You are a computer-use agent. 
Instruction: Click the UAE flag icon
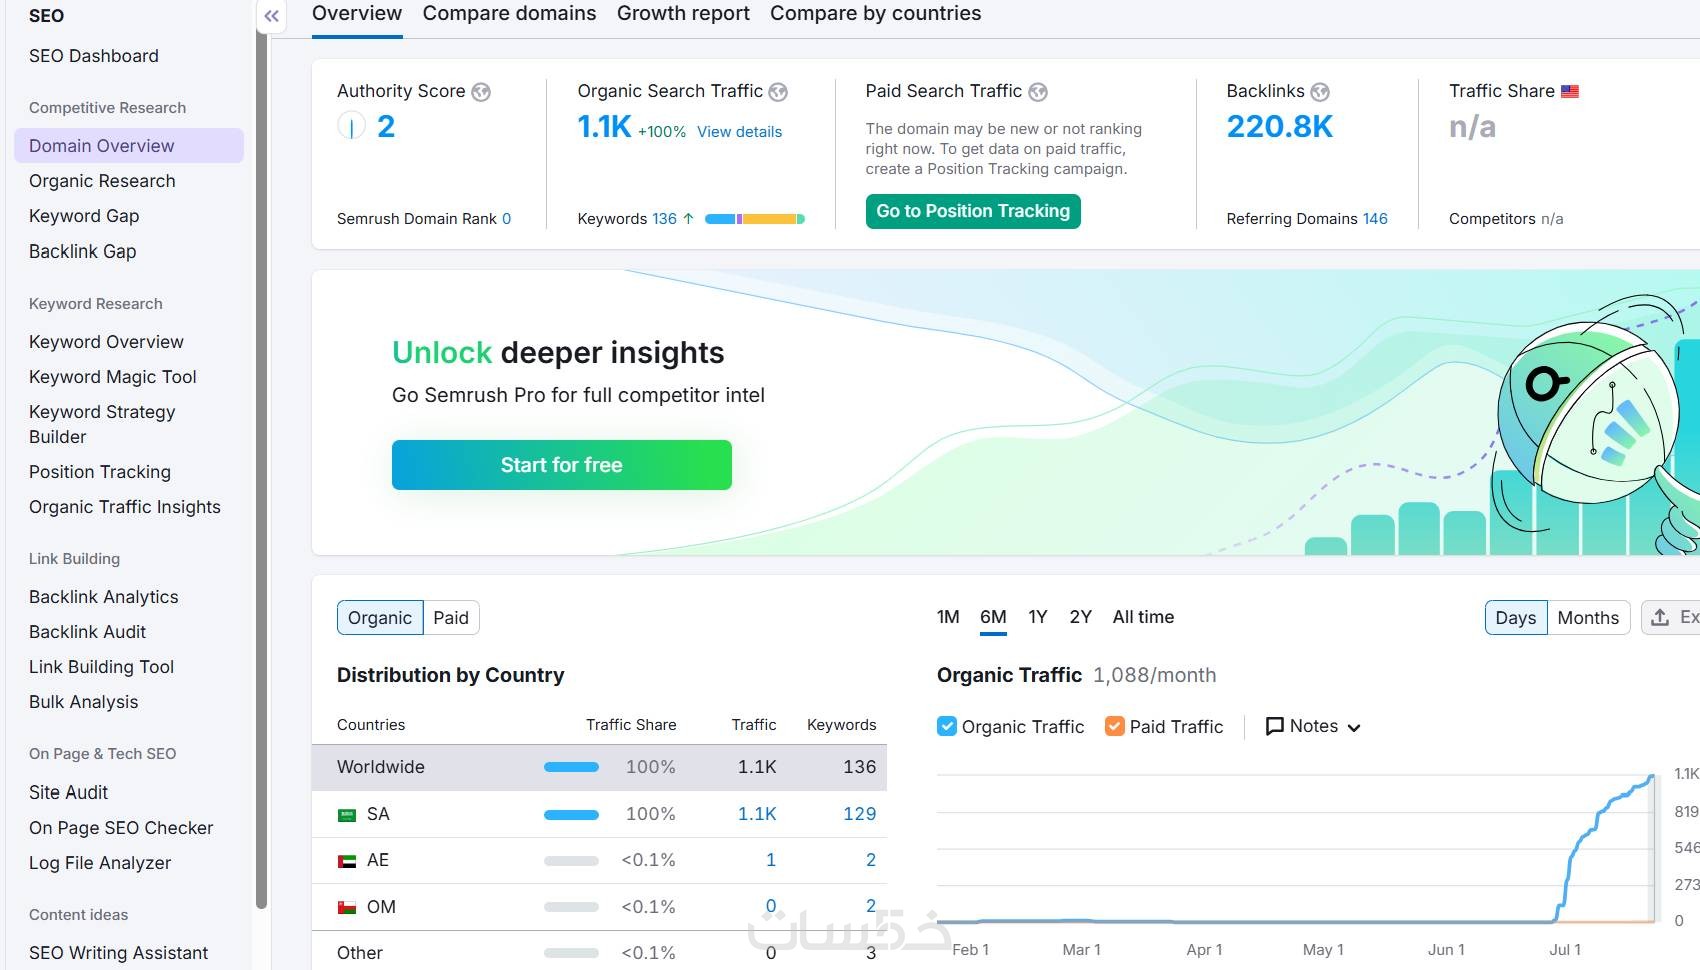click(x=347, y=861)
